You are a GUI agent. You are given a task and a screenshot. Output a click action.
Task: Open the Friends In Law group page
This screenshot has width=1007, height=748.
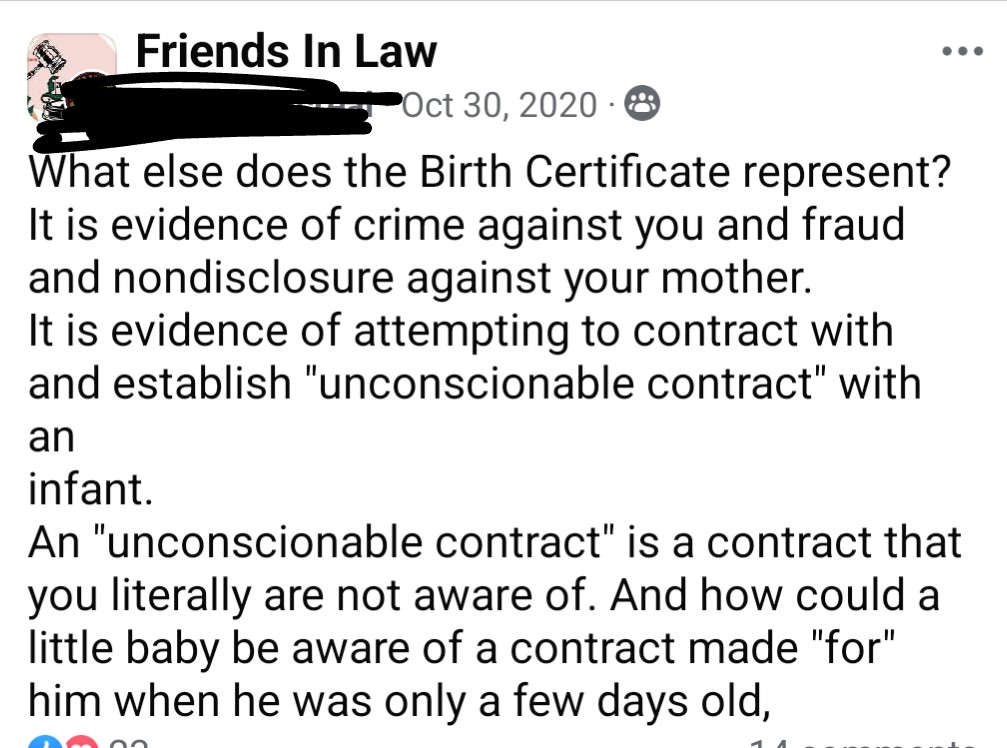tap(285, 52)
